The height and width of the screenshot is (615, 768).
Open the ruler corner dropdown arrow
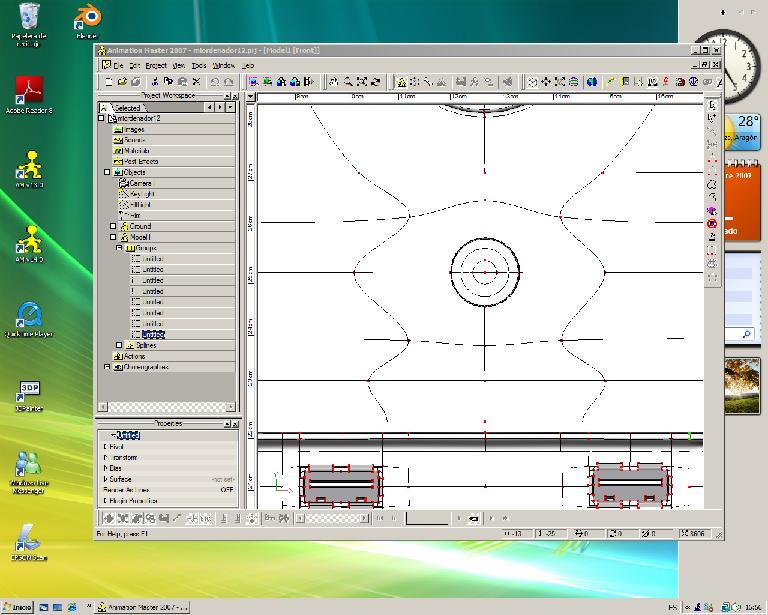(250, 96)
